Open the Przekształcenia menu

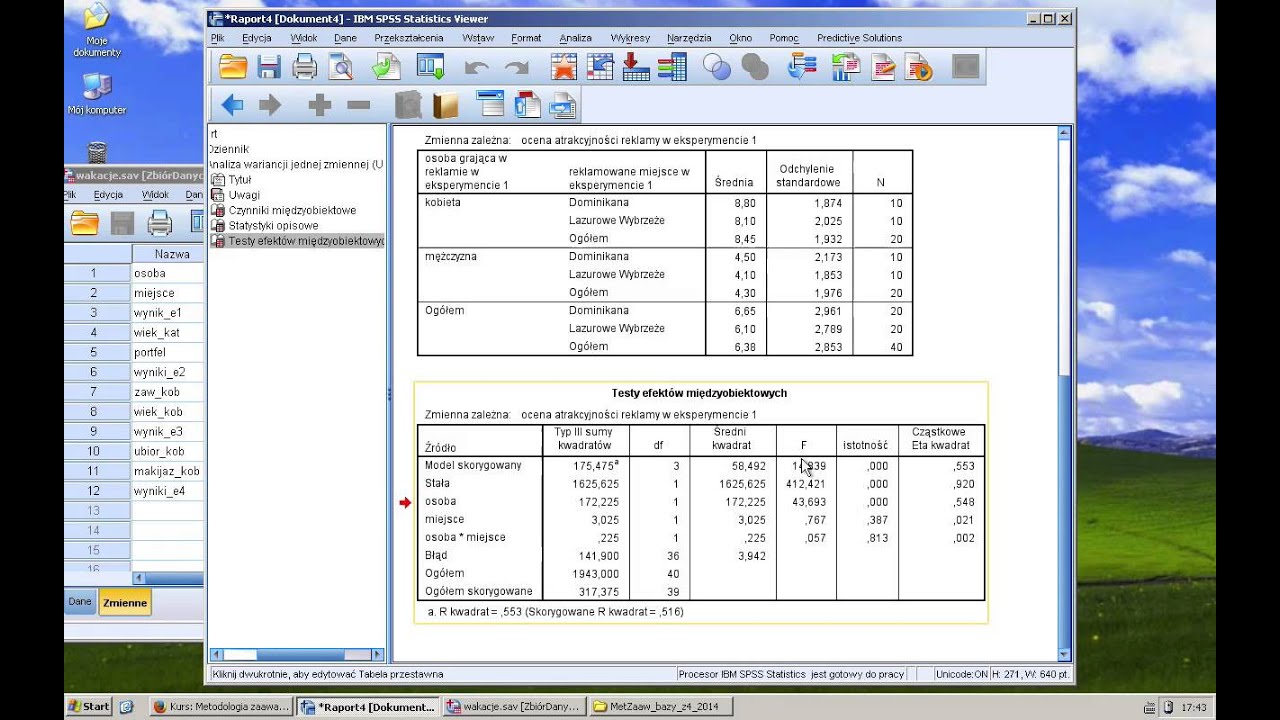click(409, 38)
